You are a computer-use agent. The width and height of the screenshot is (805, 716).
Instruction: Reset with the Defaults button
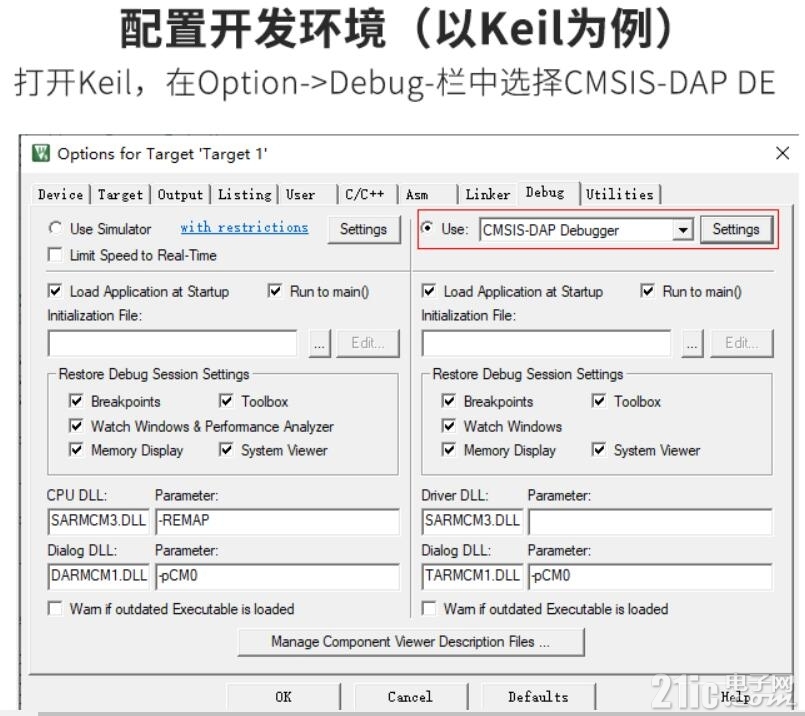[x=538, y=697]
